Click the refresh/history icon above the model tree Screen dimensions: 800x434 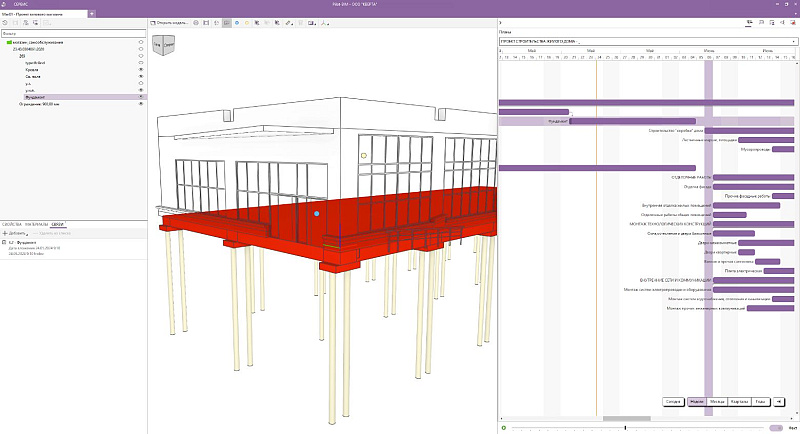click(x=5, y=23)
